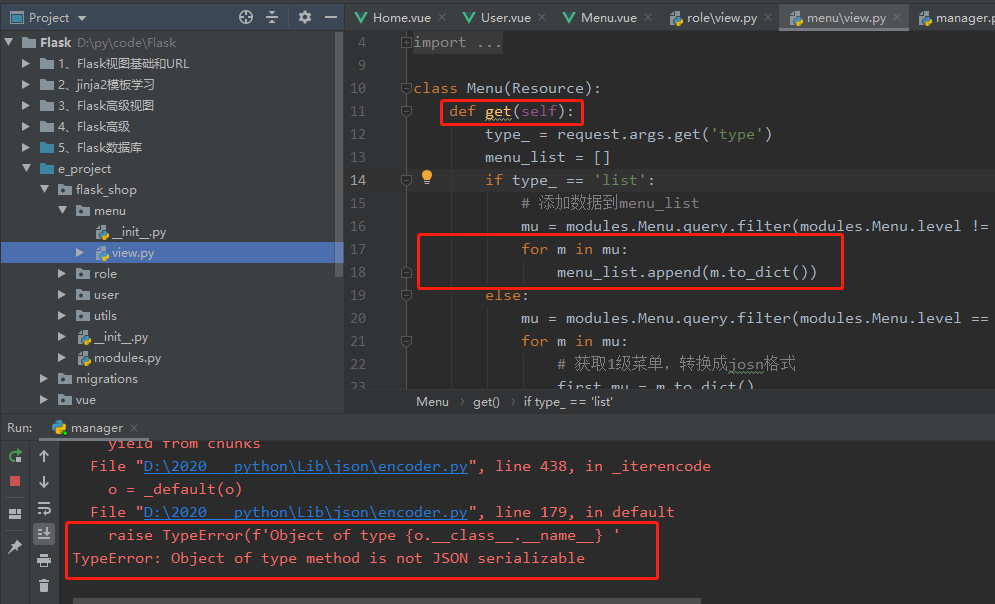Expand the role folder
Screen dimensions: 995x604
click(62, 273)
